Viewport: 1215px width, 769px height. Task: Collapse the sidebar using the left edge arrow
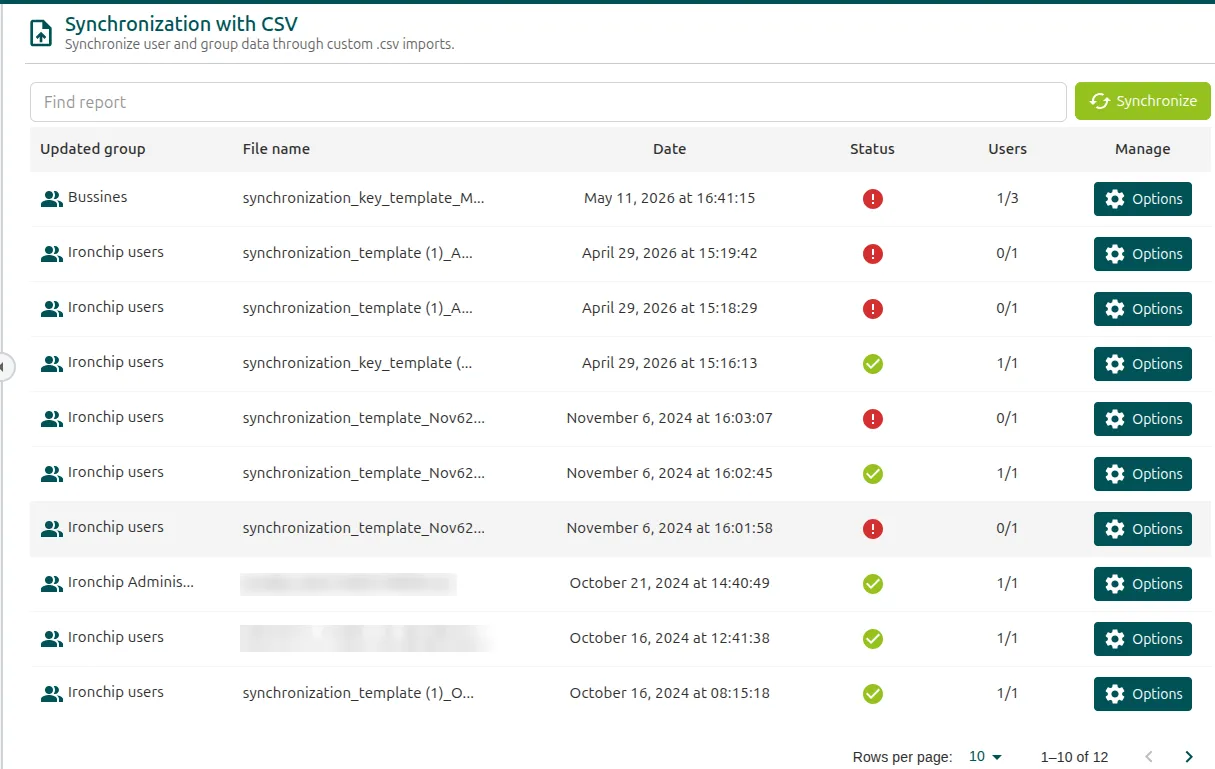(4, 367)
